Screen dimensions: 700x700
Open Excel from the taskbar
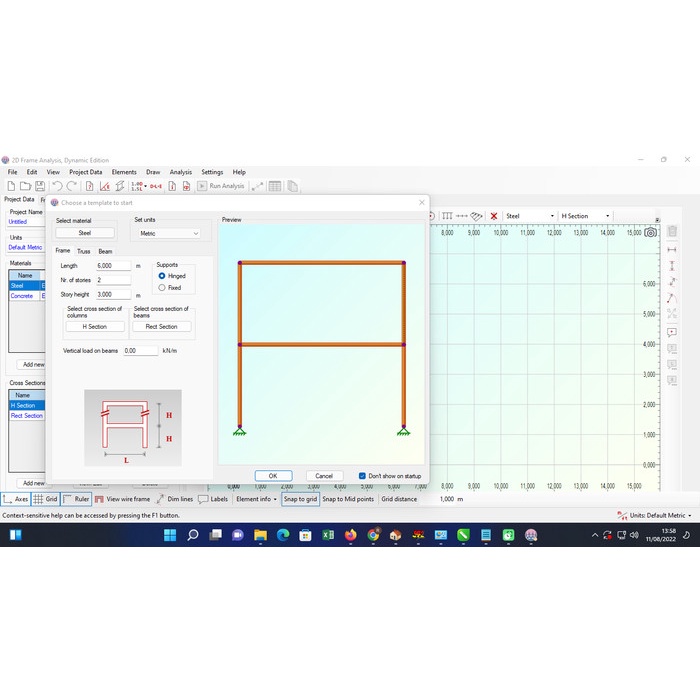click(328, 535)
